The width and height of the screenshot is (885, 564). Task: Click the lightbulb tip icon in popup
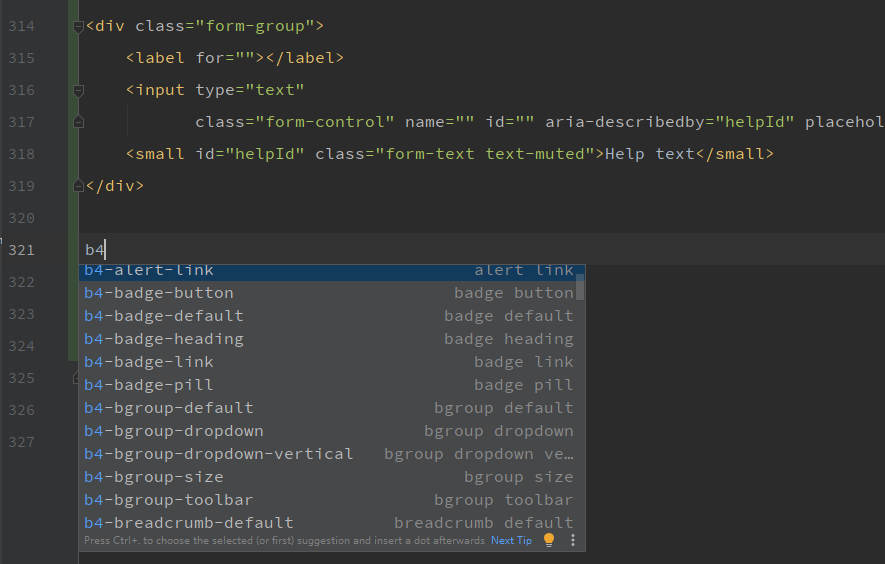(x=548, y=540)
